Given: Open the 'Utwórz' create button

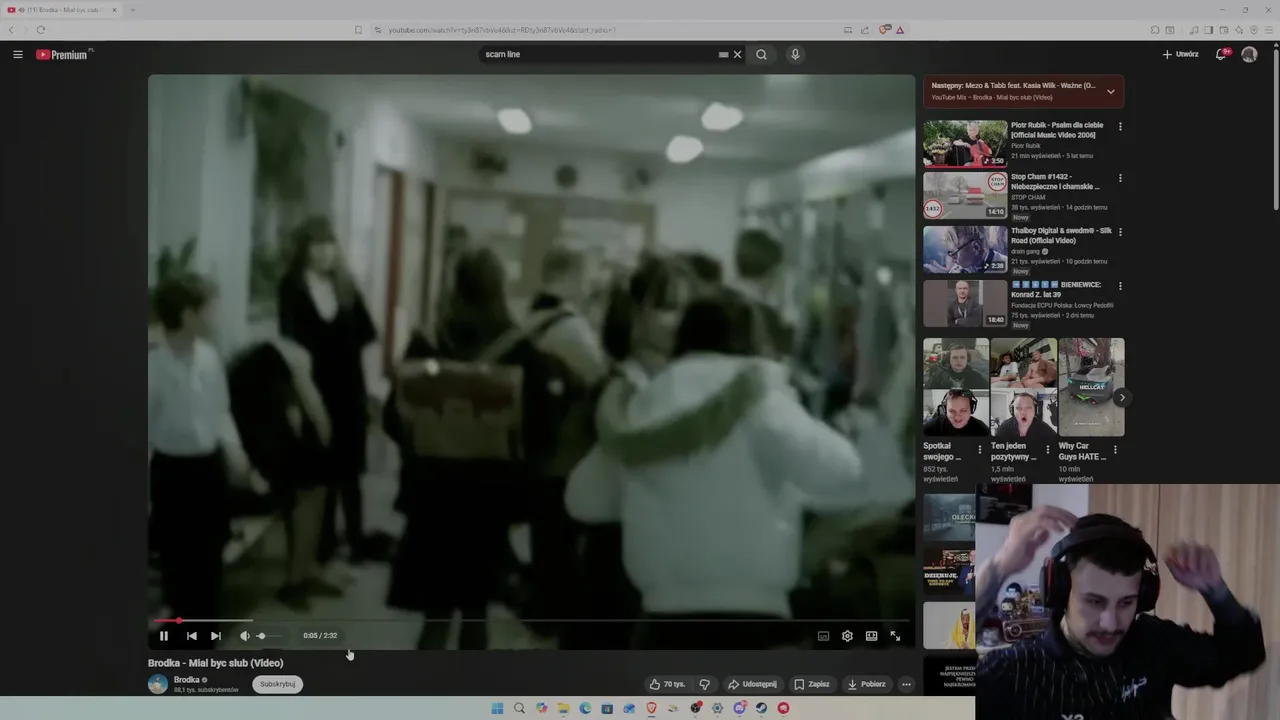Looking at the screenshot, I should [1180, 54].
